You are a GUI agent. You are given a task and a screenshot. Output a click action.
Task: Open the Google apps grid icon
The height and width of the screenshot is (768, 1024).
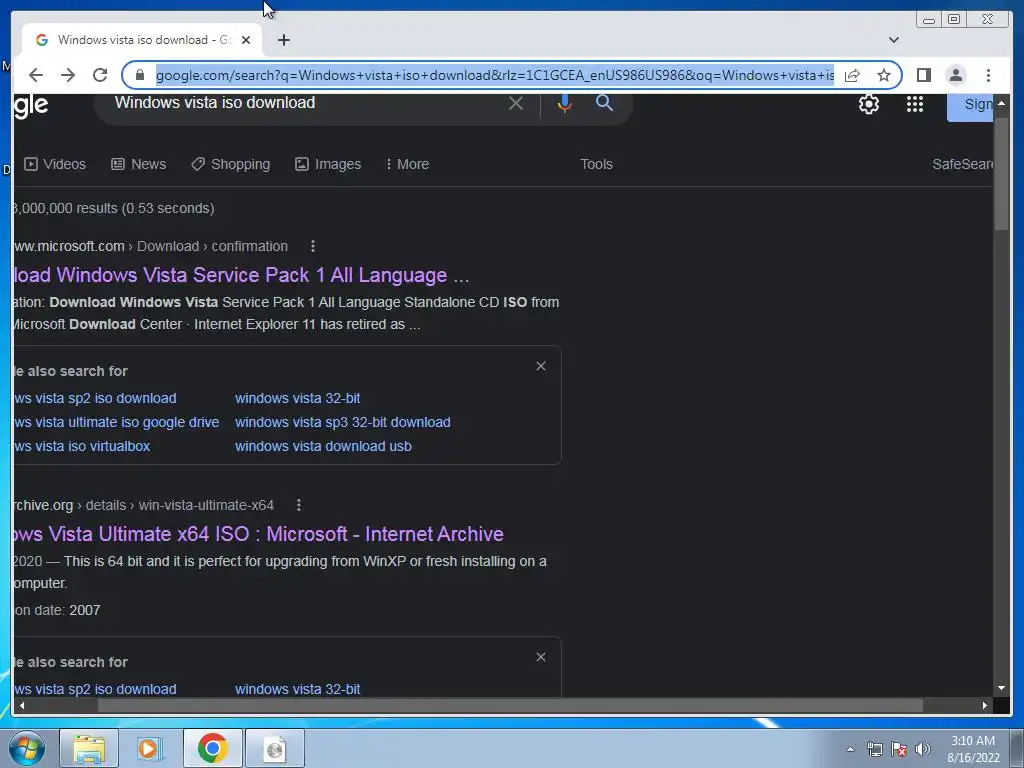tap(914, 104)
